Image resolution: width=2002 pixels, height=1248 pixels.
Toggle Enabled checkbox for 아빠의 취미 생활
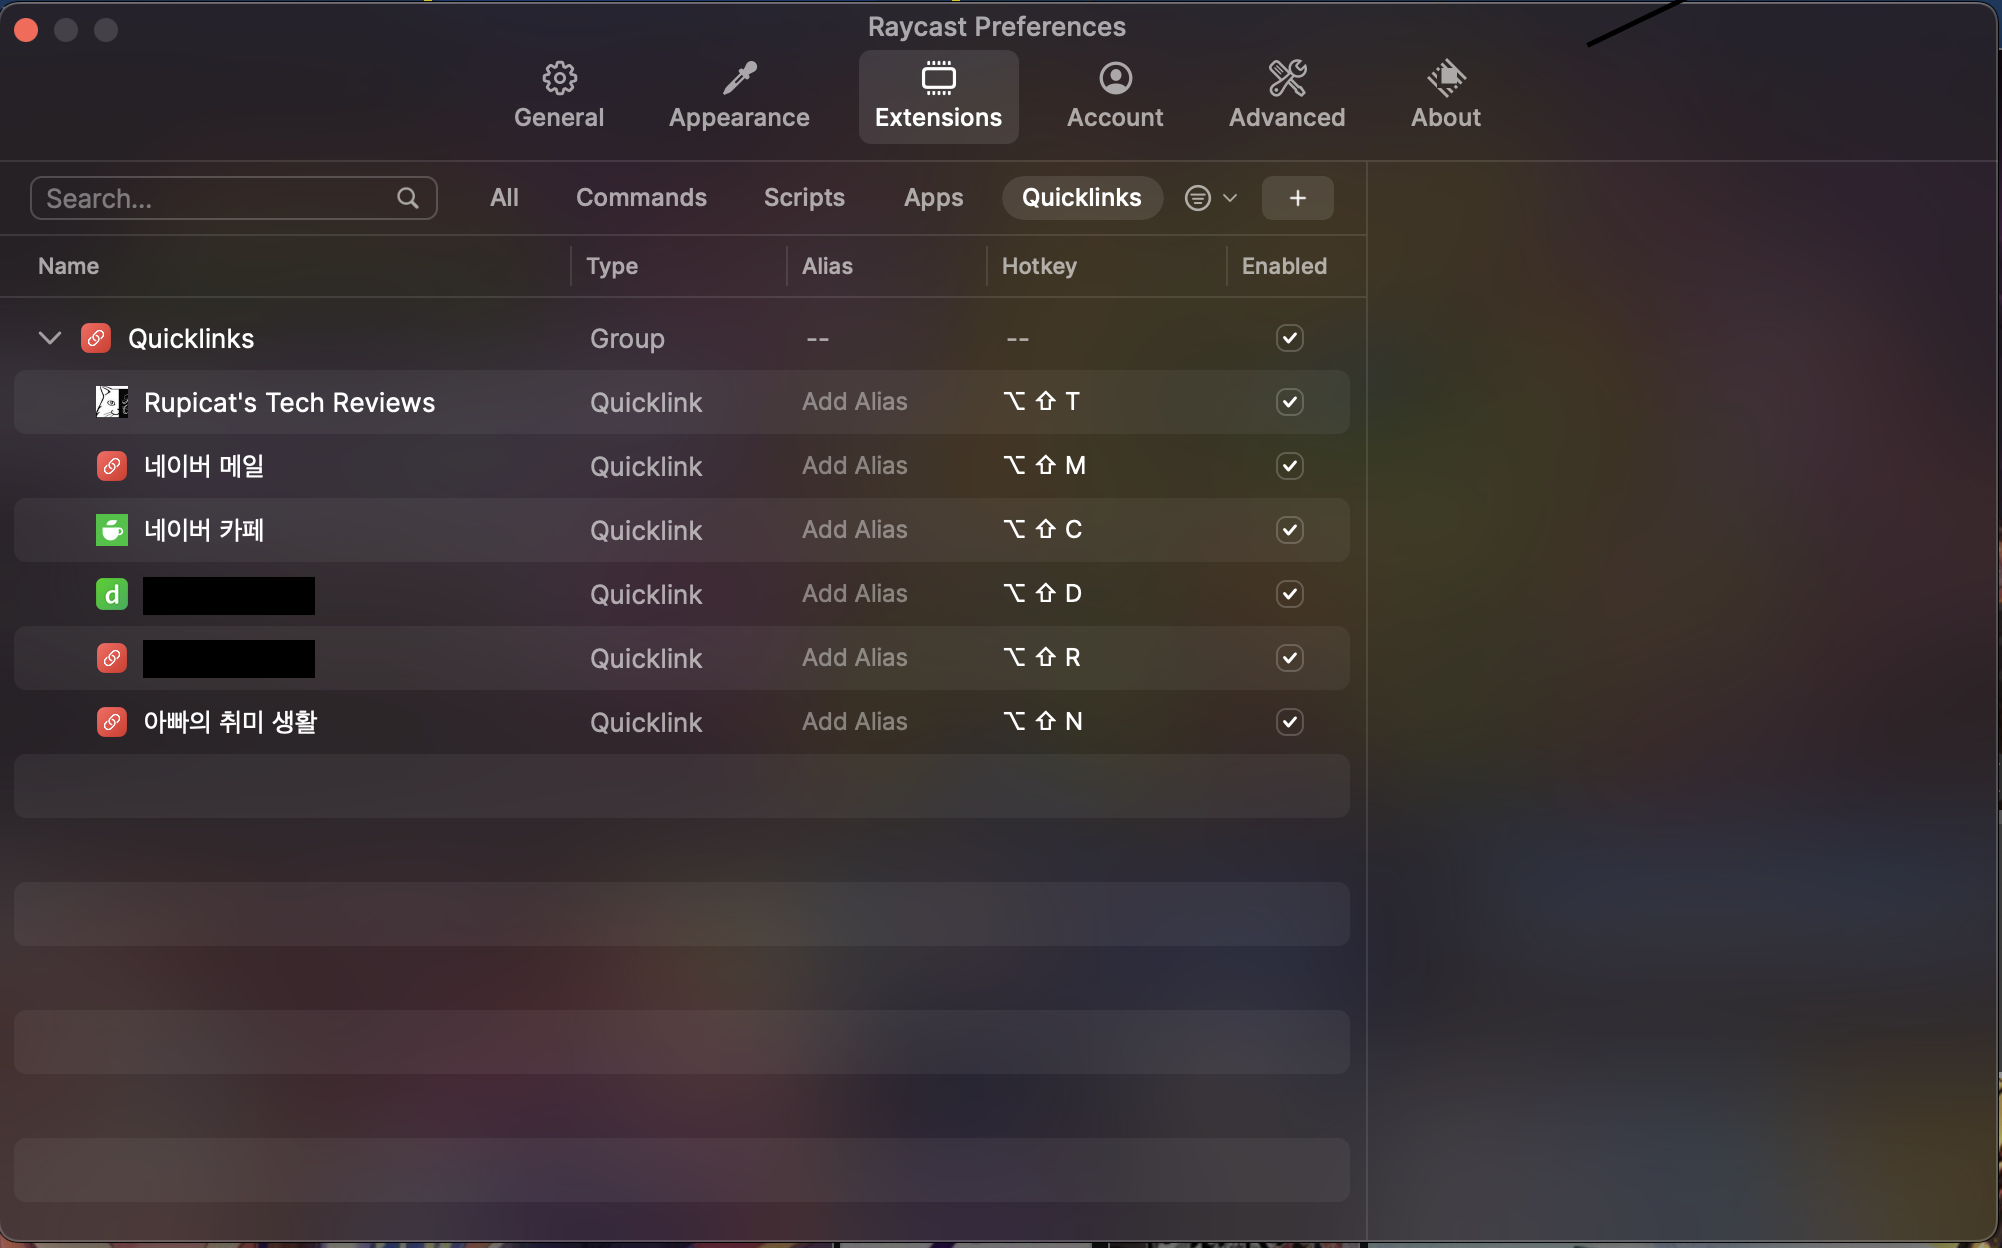click(1290, 722)
